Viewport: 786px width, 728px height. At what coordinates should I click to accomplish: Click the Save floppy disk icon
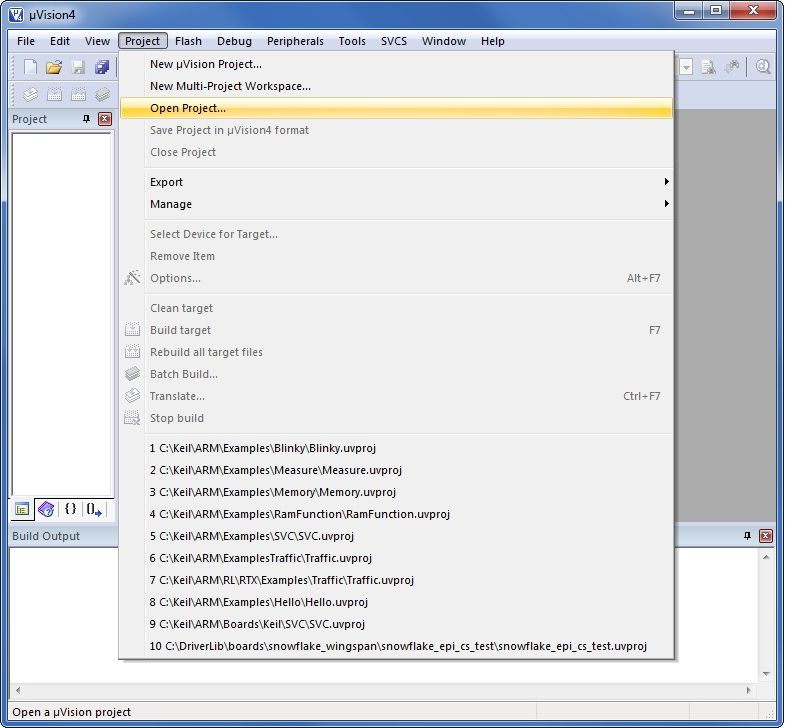tap(78, 67)
